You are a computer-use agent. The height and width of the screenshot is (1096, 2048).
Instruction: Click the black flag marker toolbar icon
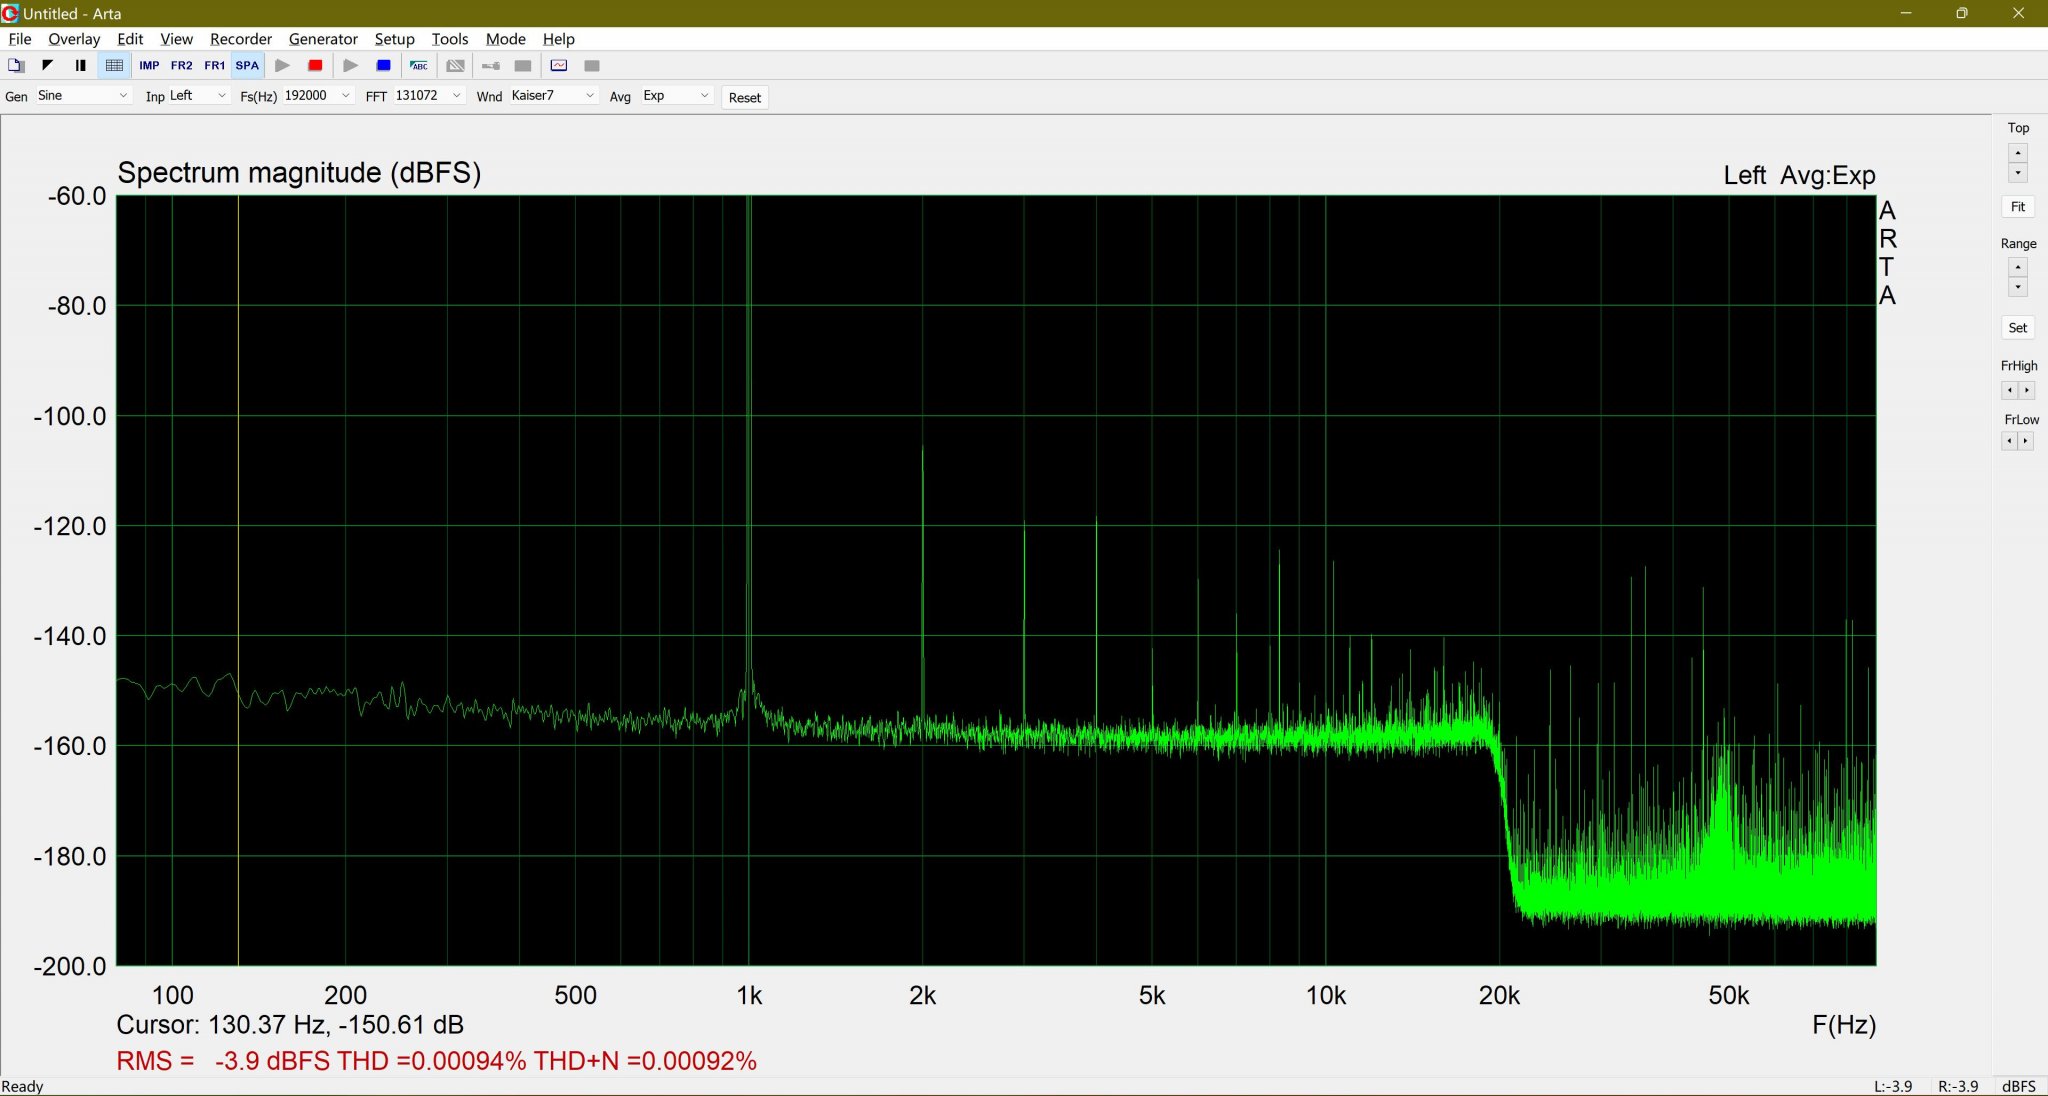pos(47,66)
